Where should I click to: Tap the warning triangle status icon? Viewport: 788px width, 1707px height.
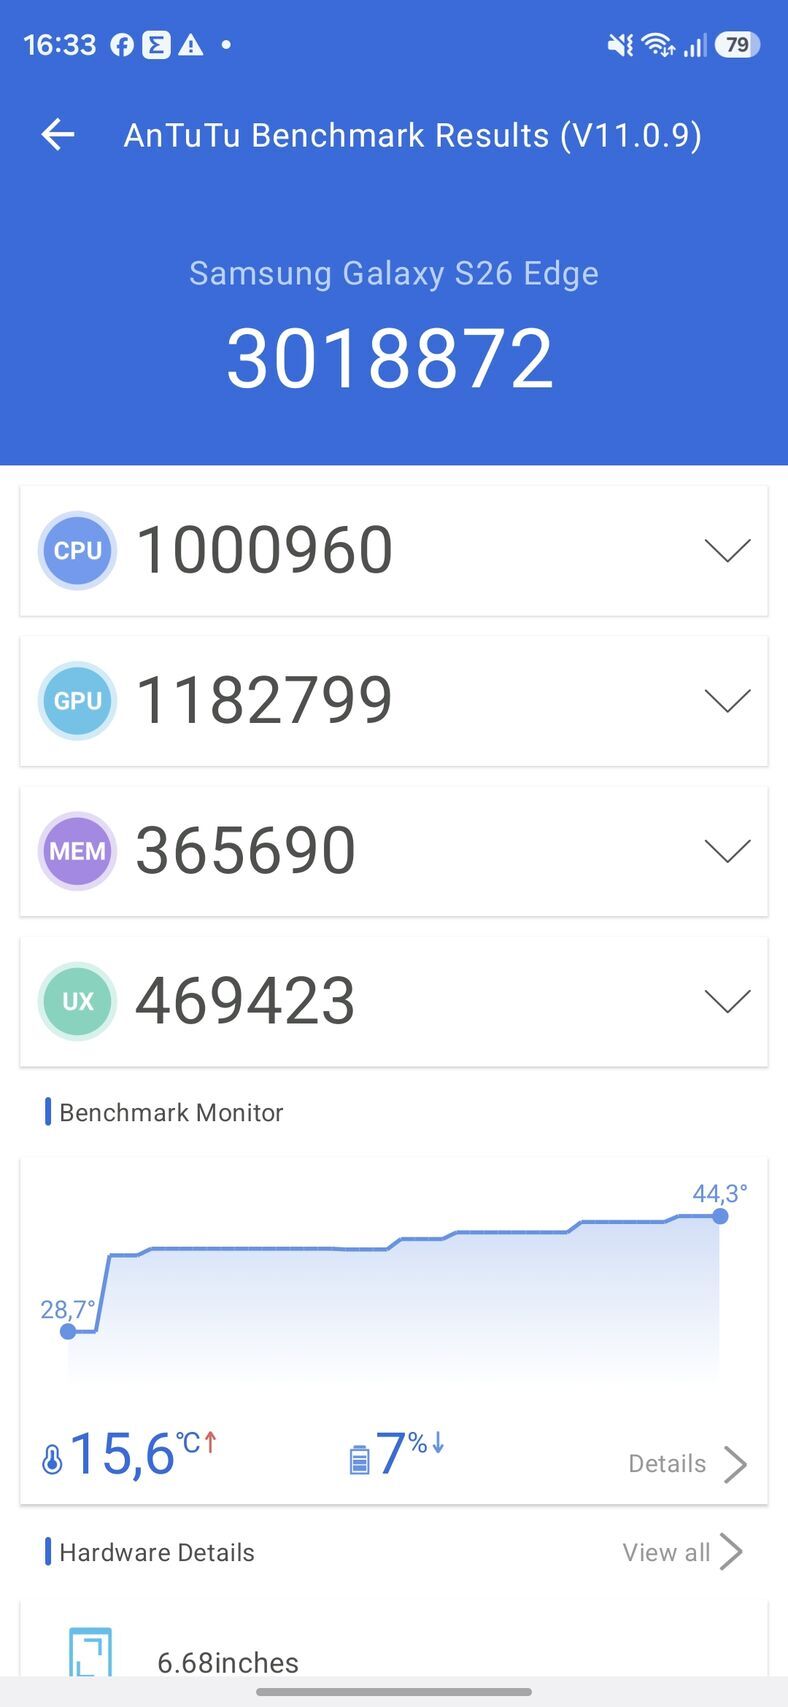click(190, 45)
